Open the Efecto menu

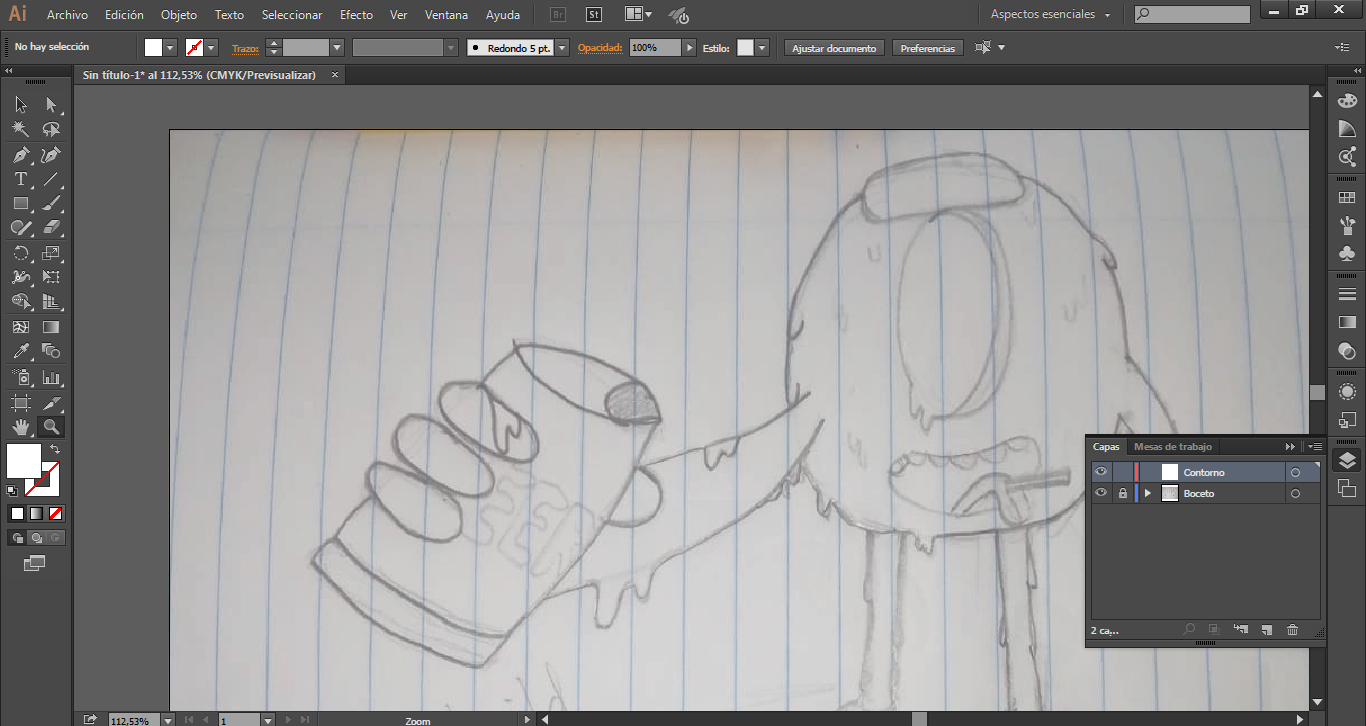coord(356,15)
